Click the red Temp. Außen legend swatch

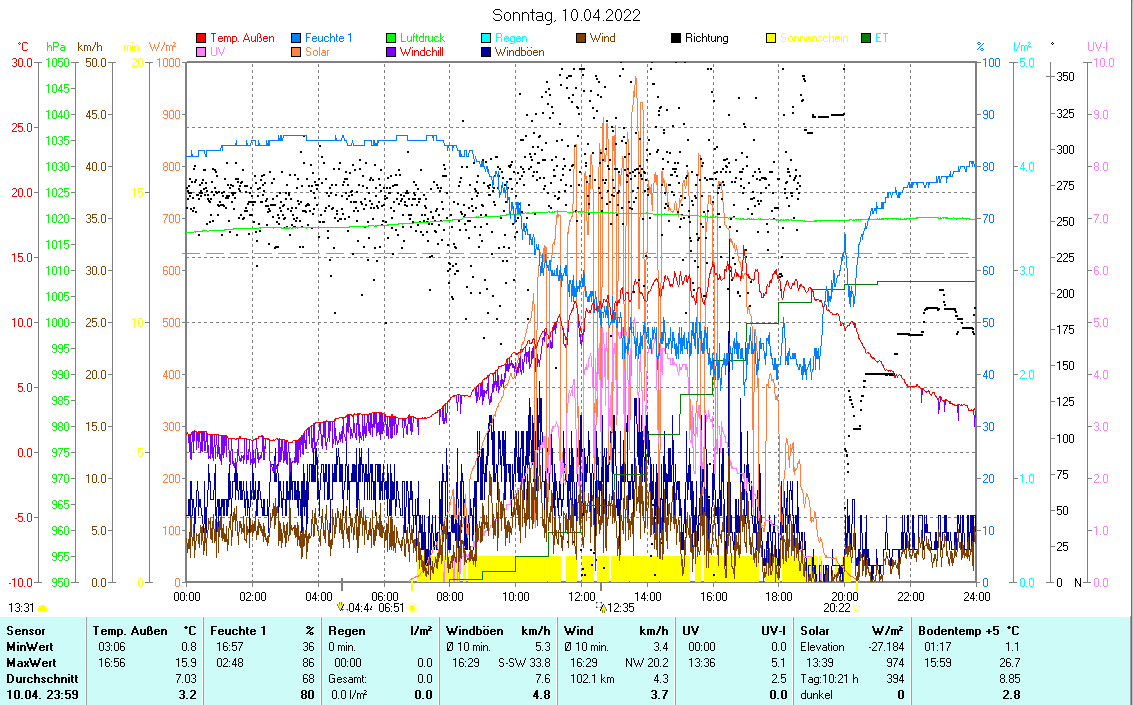click(201, 39)
